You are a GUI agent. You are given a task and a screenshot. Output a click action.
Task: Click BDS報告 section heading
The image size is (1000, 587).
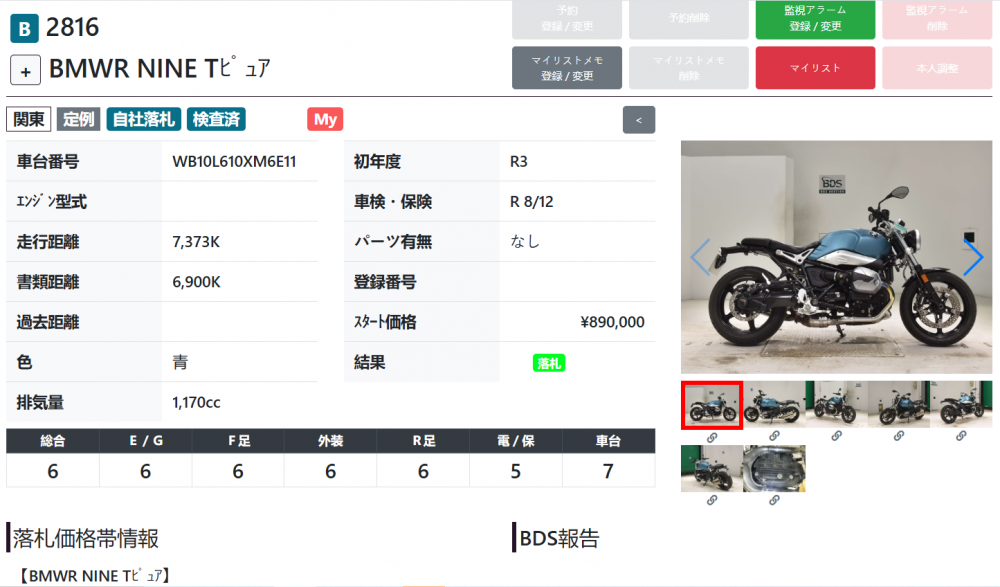559,539
